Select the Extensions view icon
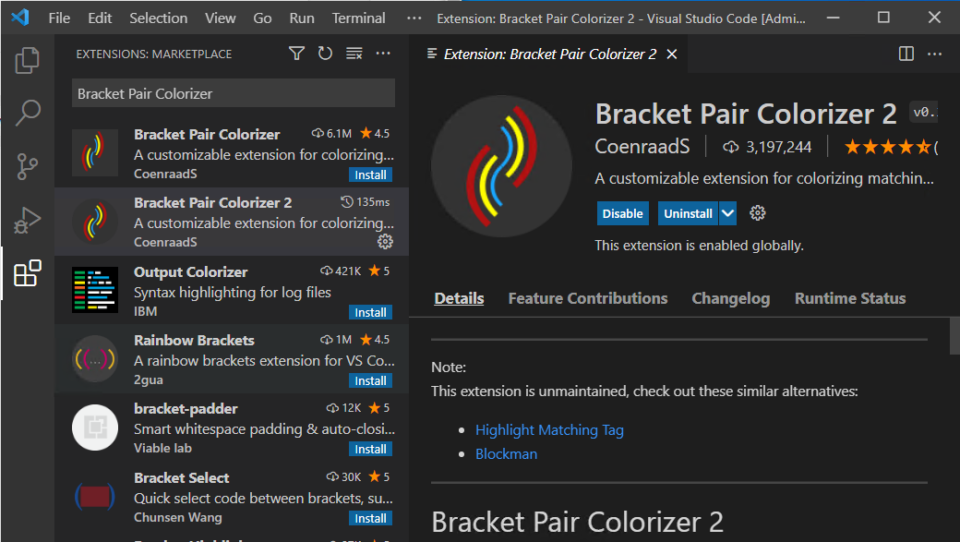 point(27,273)
